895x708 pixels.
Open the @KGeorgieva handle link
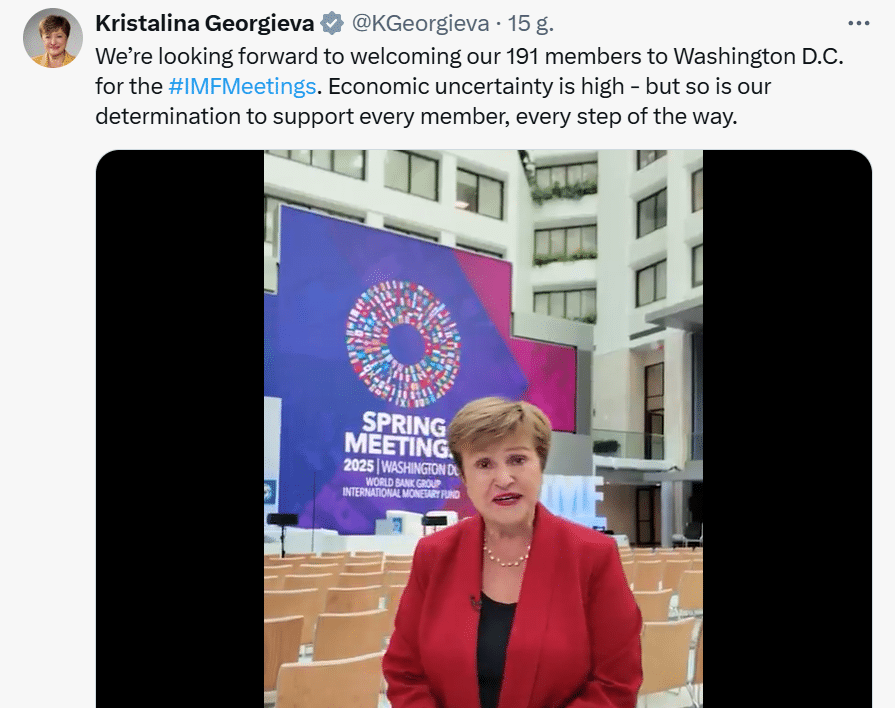pos(420,24)
